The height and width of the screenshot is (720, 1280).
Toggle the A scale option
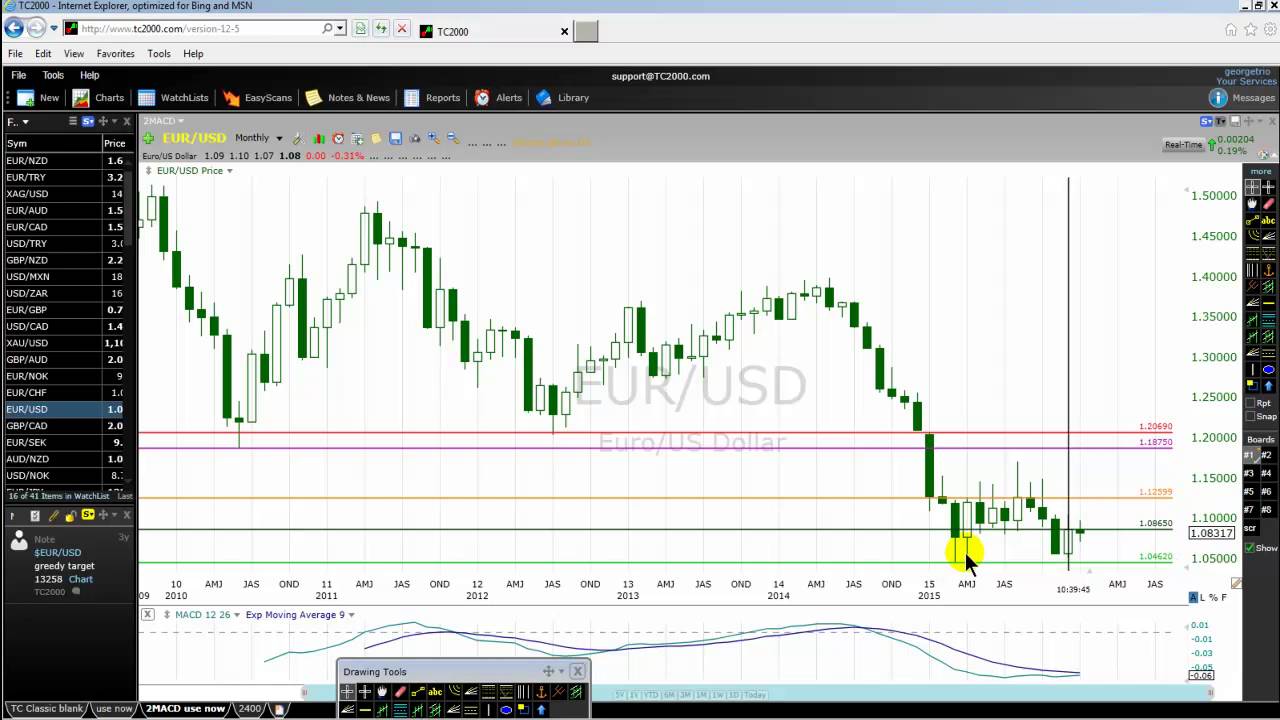pyautogui.click(x=1193, y=597)
